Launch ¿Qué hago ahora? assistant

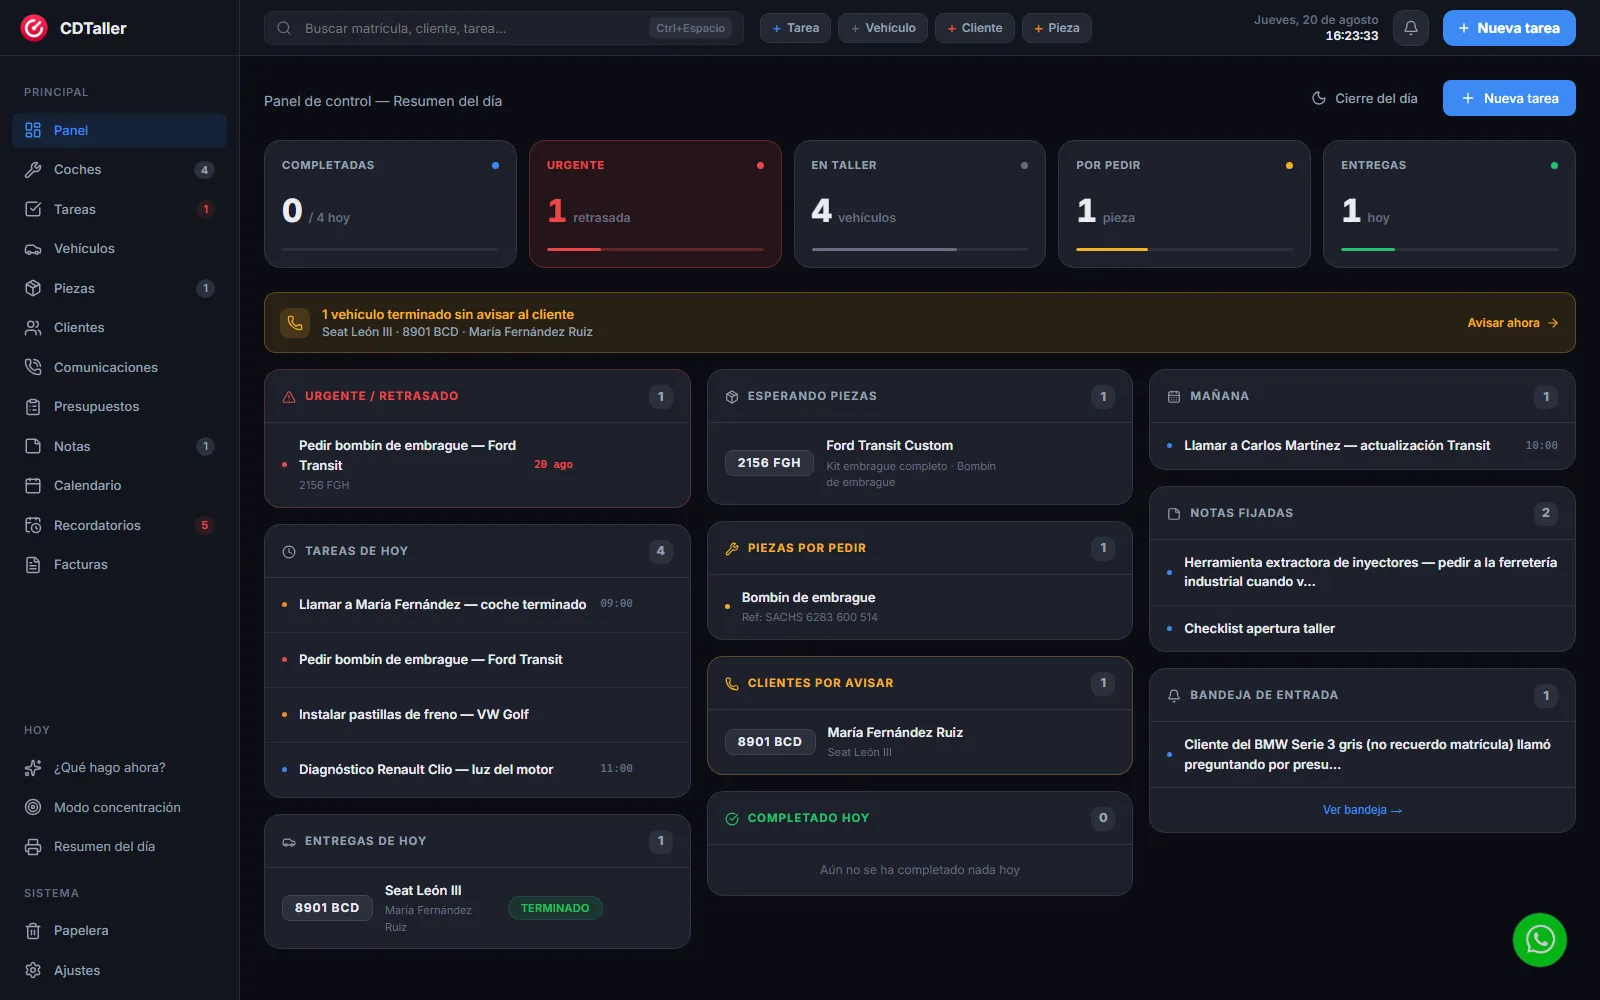point(120,767)
